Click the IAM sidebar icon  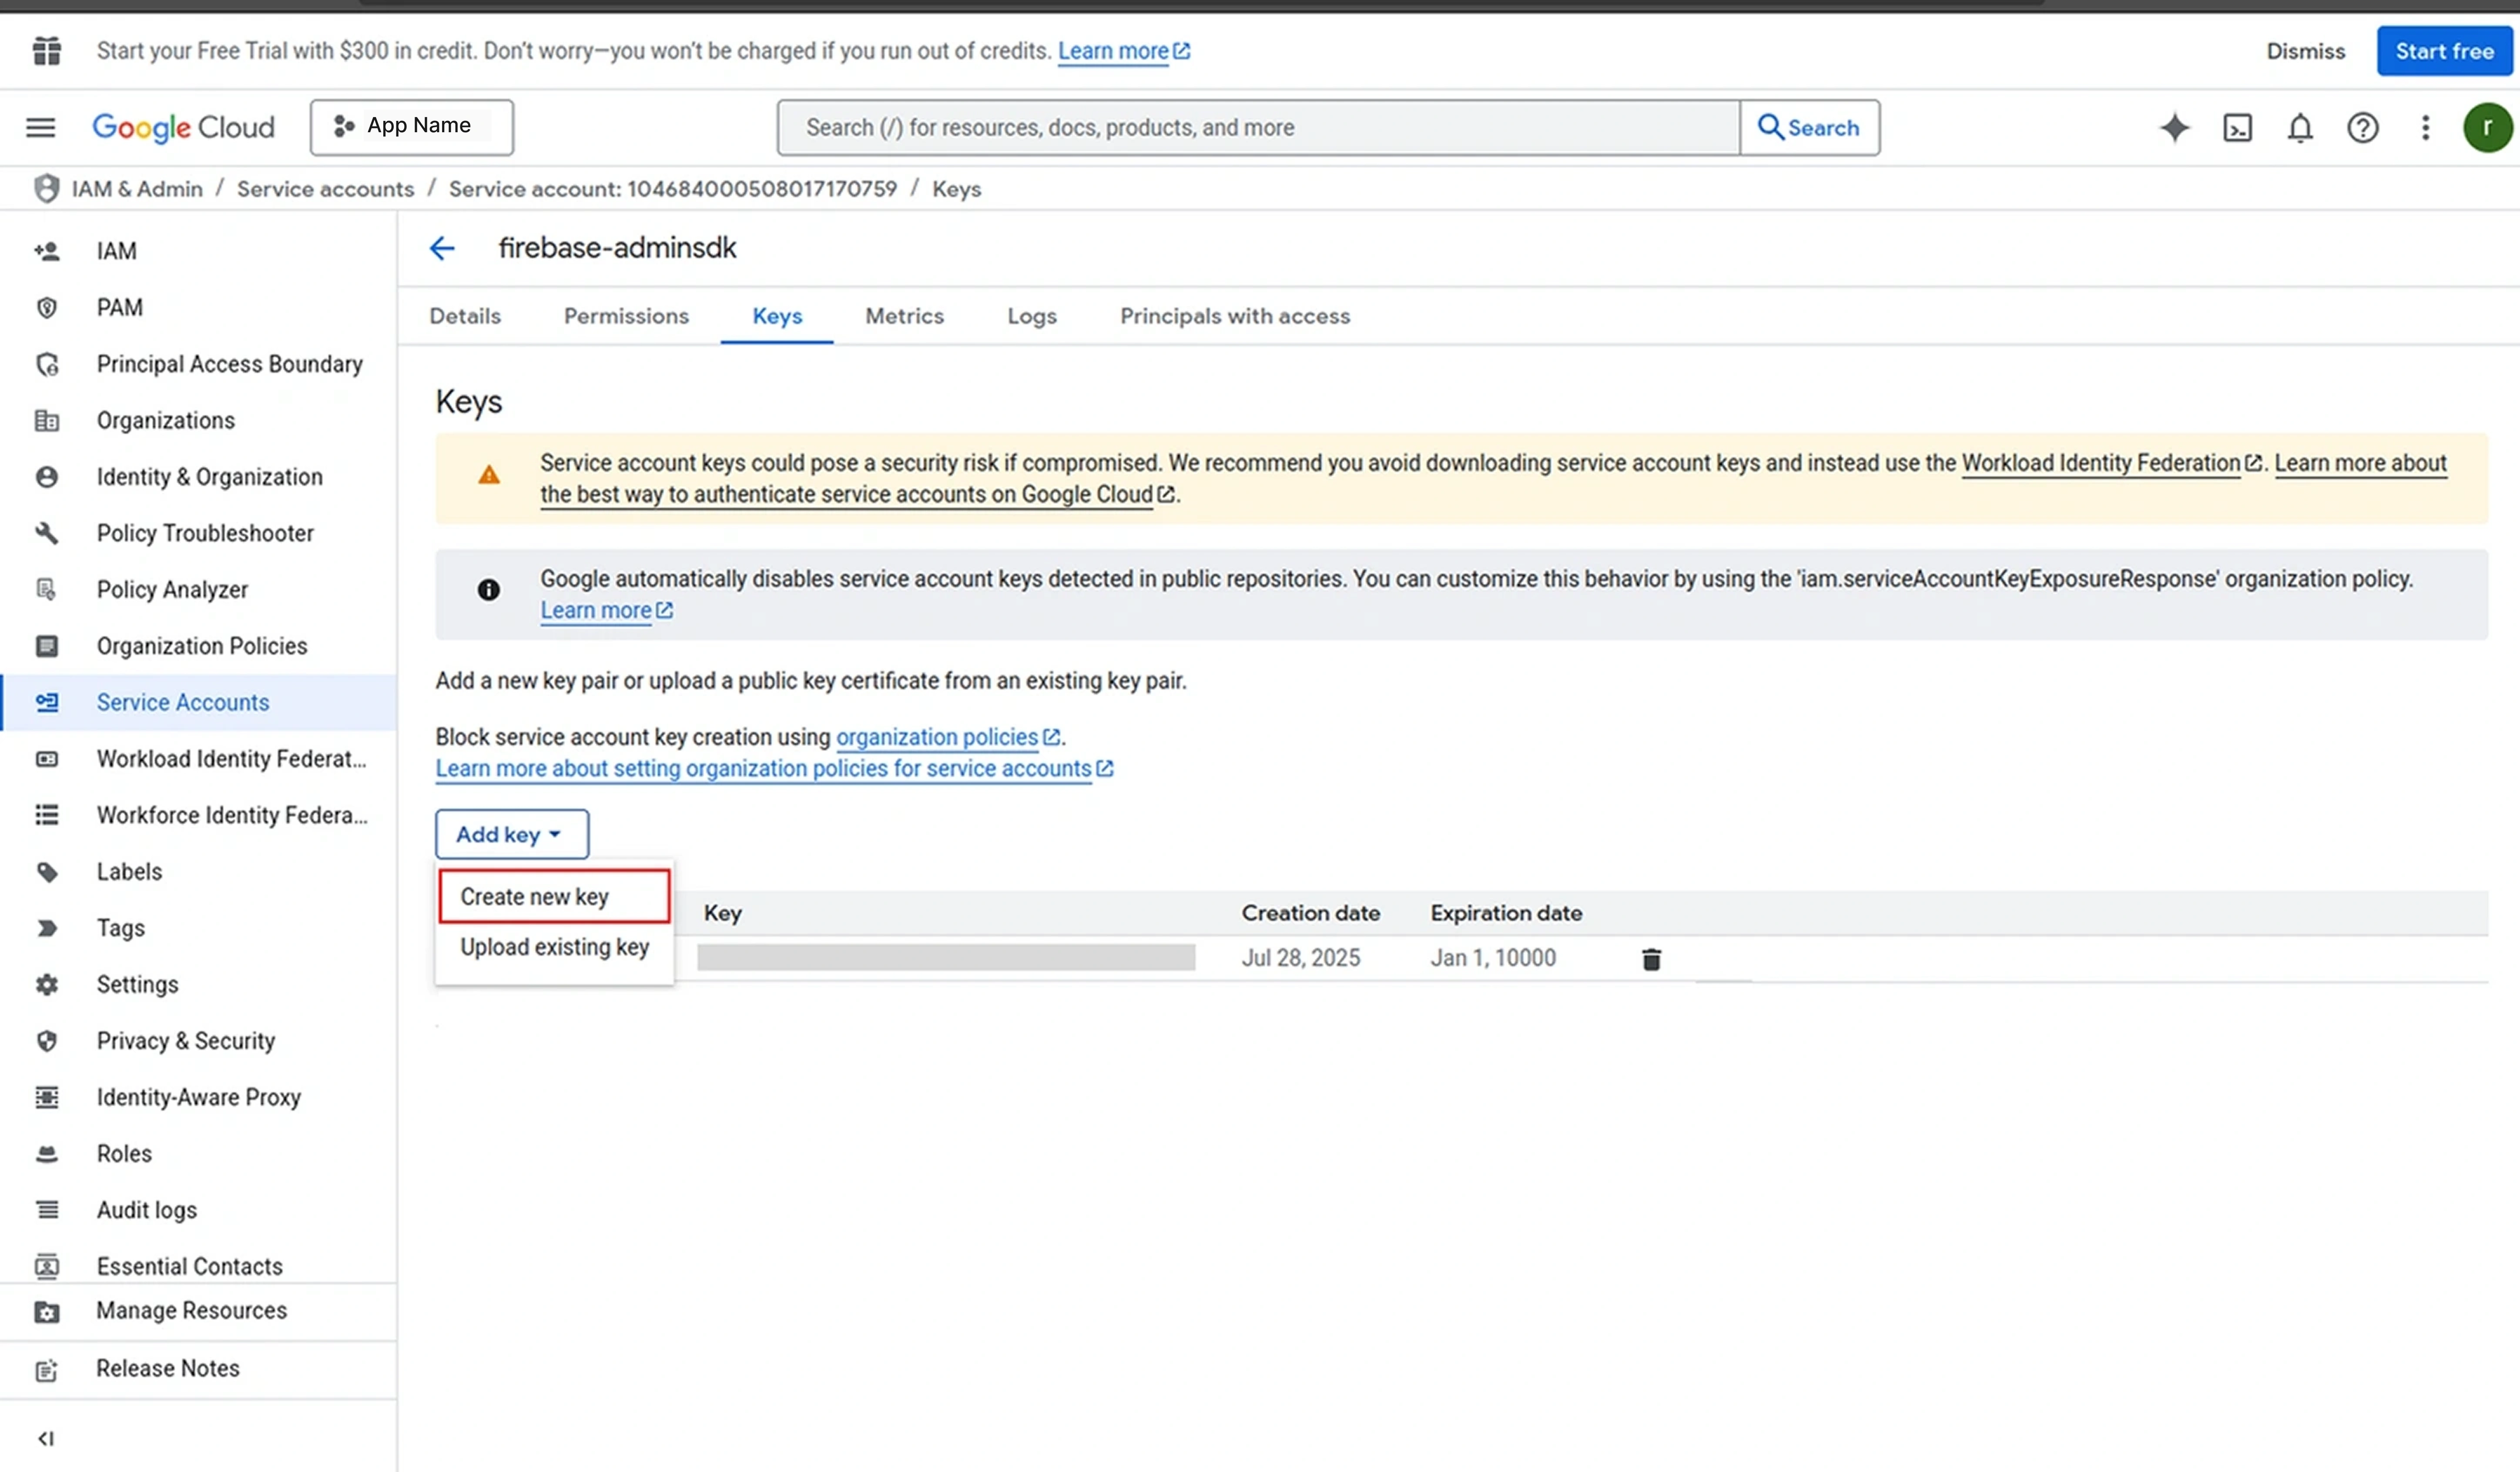(x=47, y=251)
